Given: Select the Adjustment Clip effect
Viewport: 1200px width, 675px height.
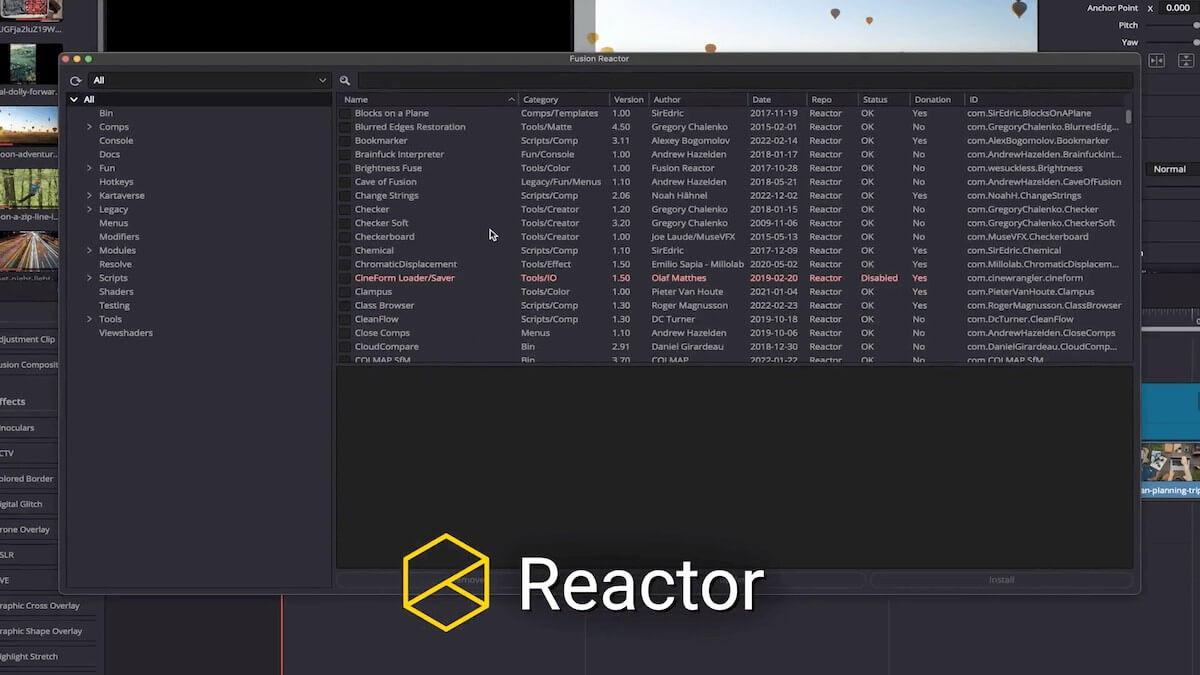Looking at the screenshot, I should click(x=30, y=339).
